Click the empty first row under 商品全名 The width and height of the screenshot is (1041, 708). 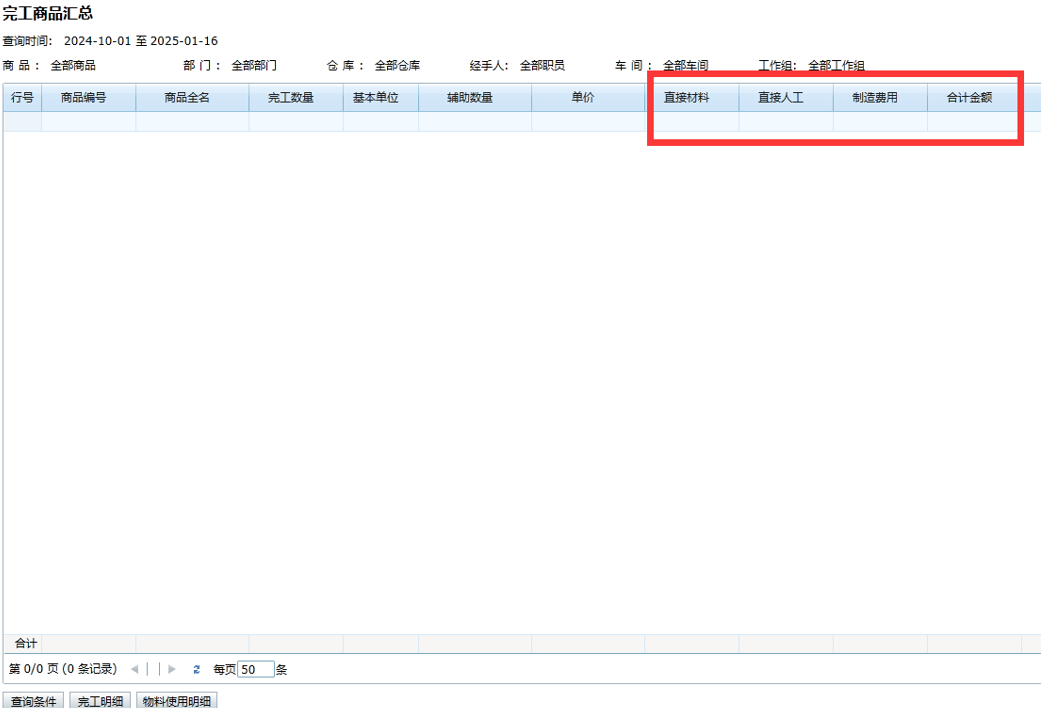191,122
